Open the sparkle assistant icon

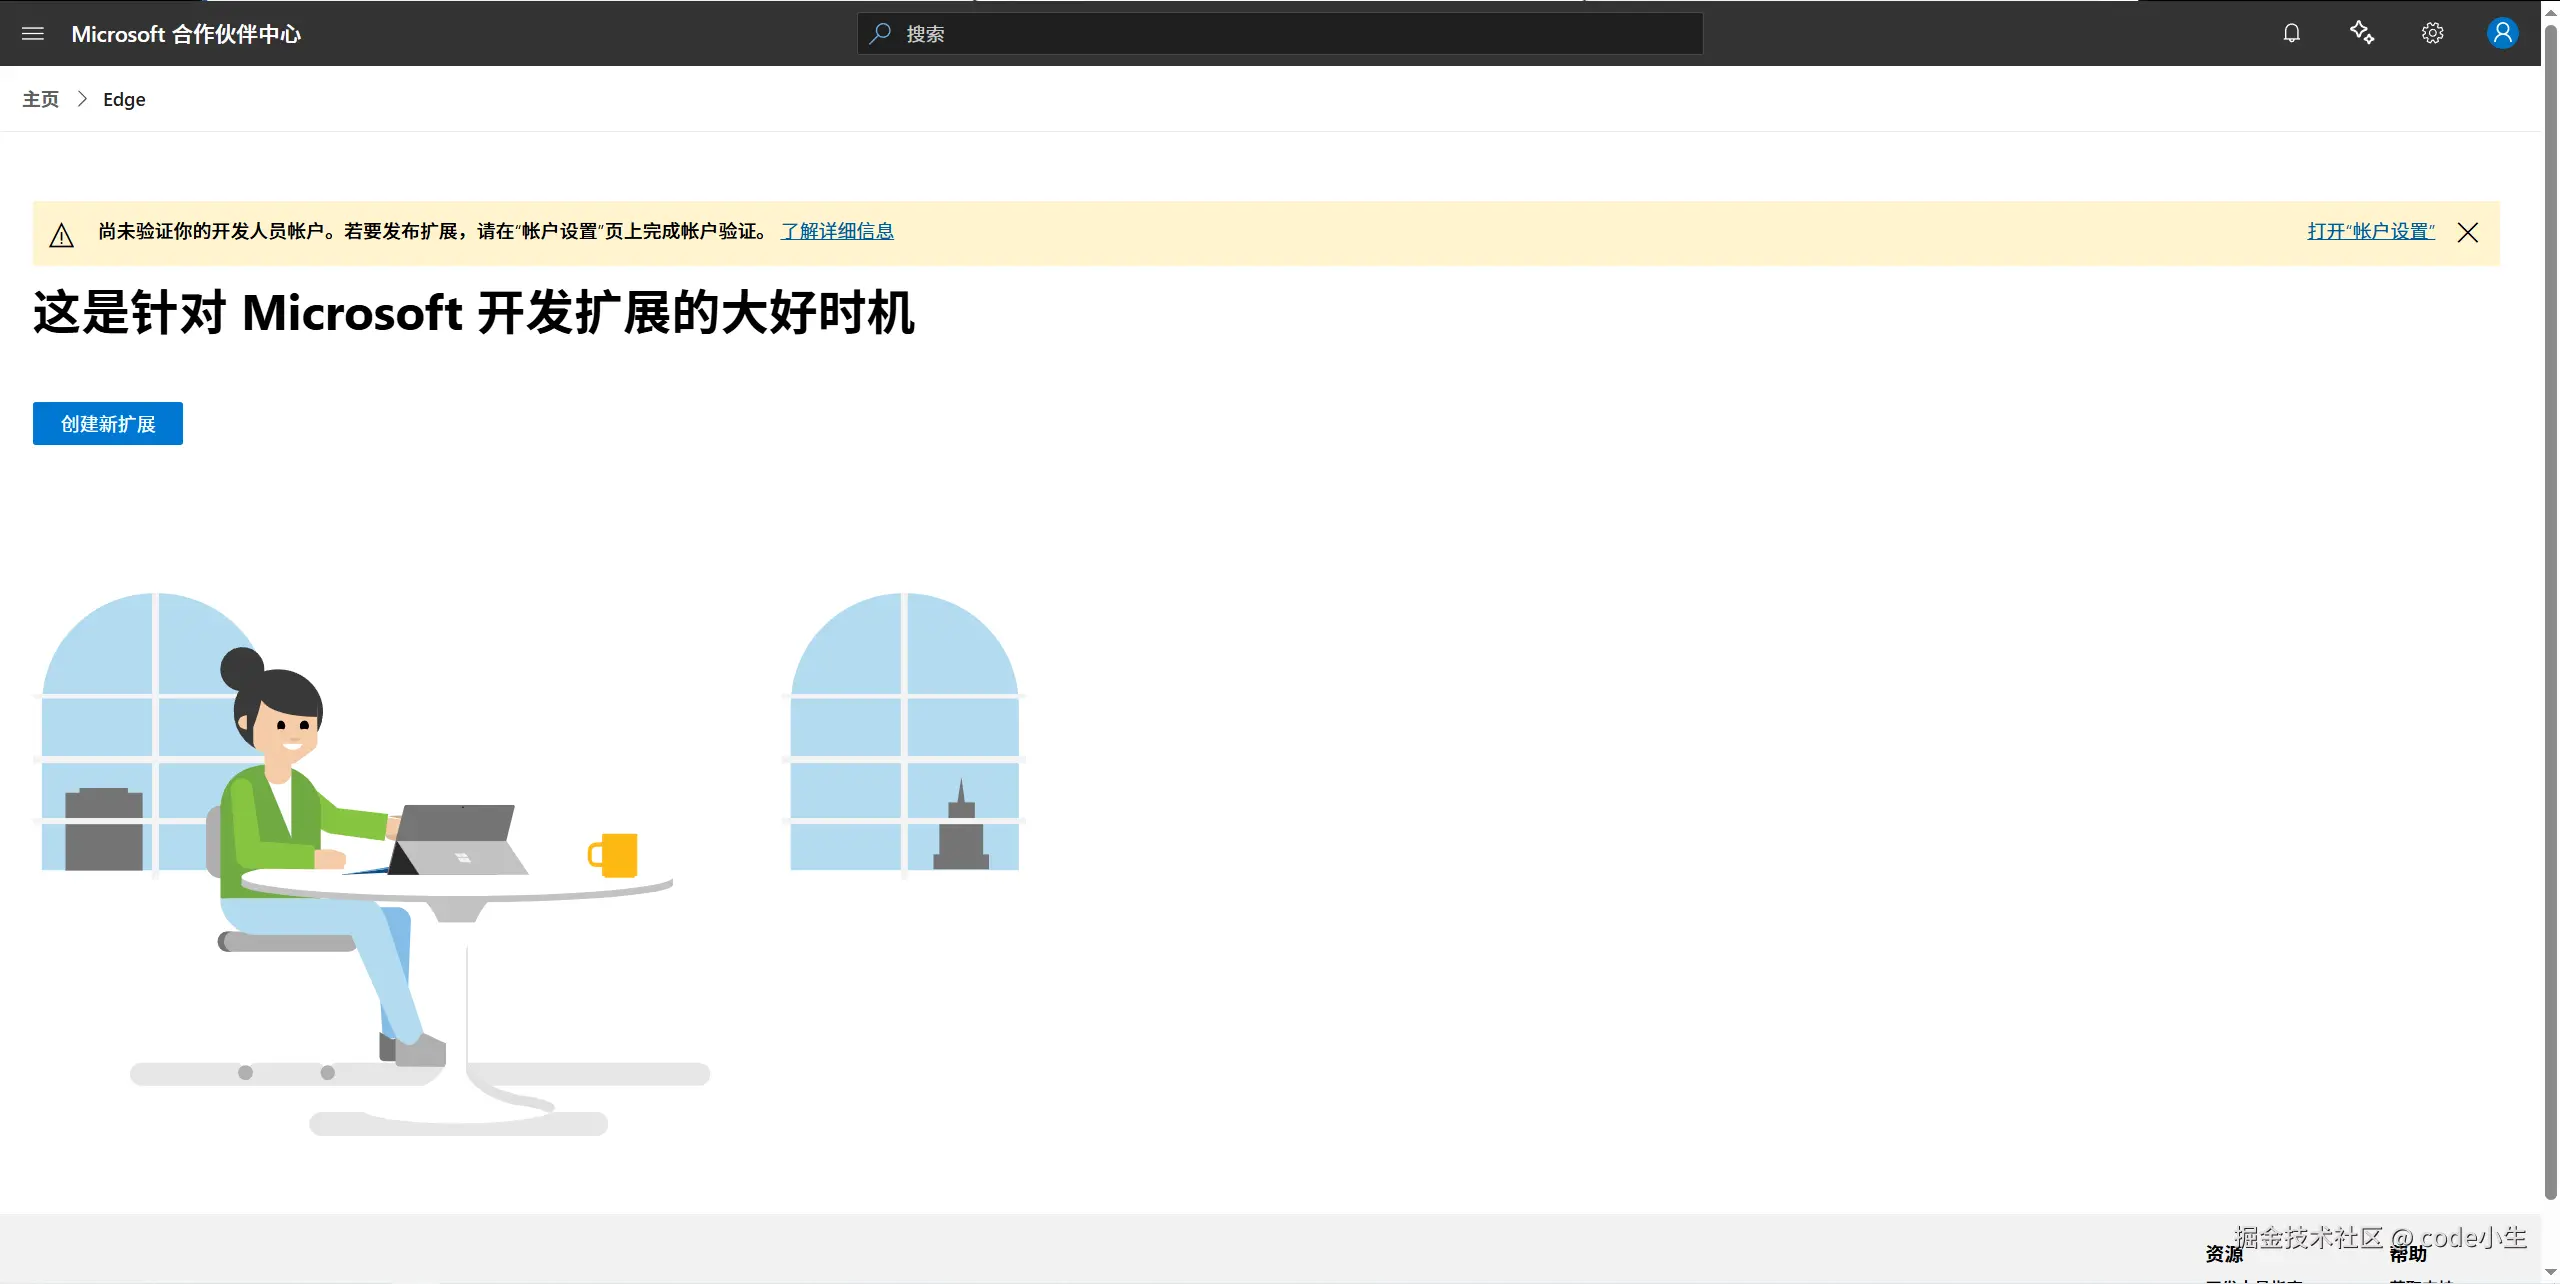[x=2362, y=34]
